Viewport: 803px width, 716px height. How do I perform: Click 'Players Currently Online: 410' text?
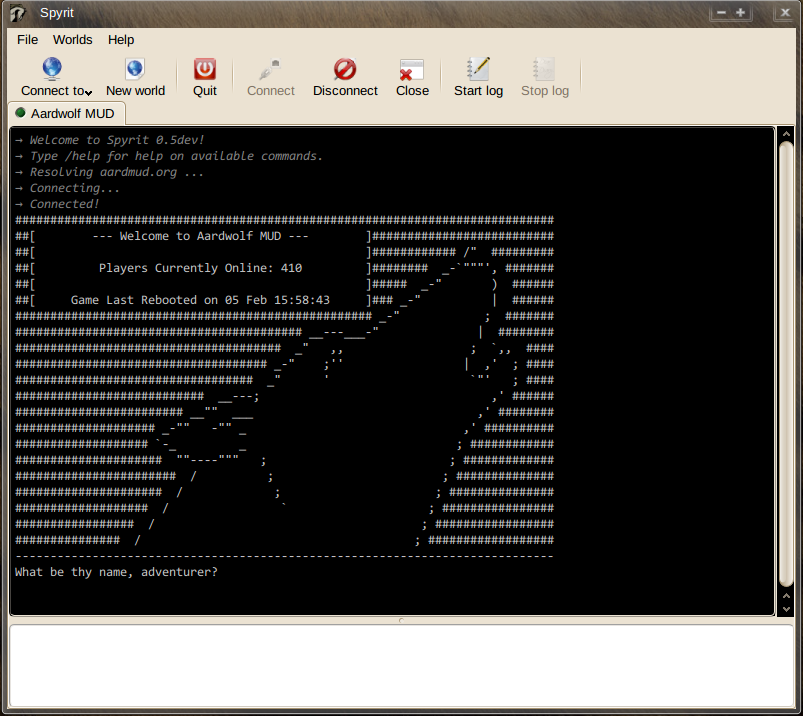tap(200, 268)
